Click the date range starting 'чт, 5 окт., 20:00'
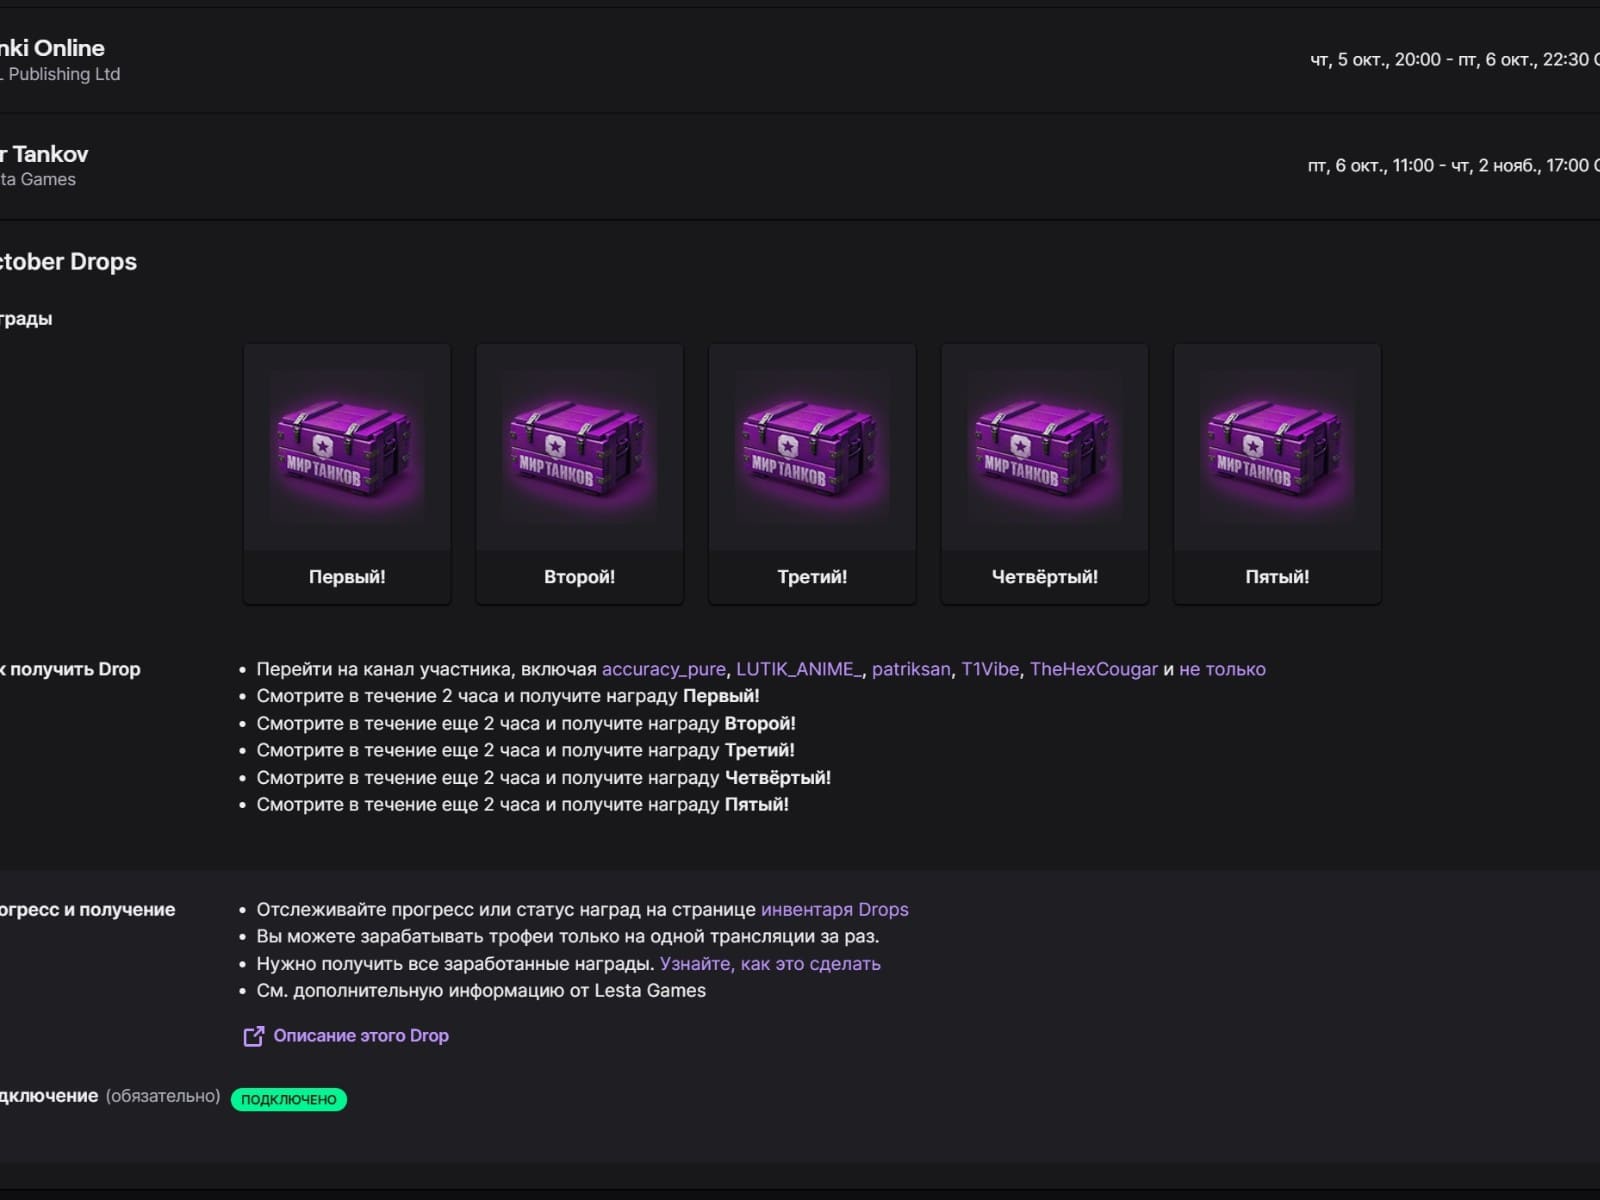The width and height of the screenshot is (1600, 1200). pyautogui.click(x=1454, y=60)
